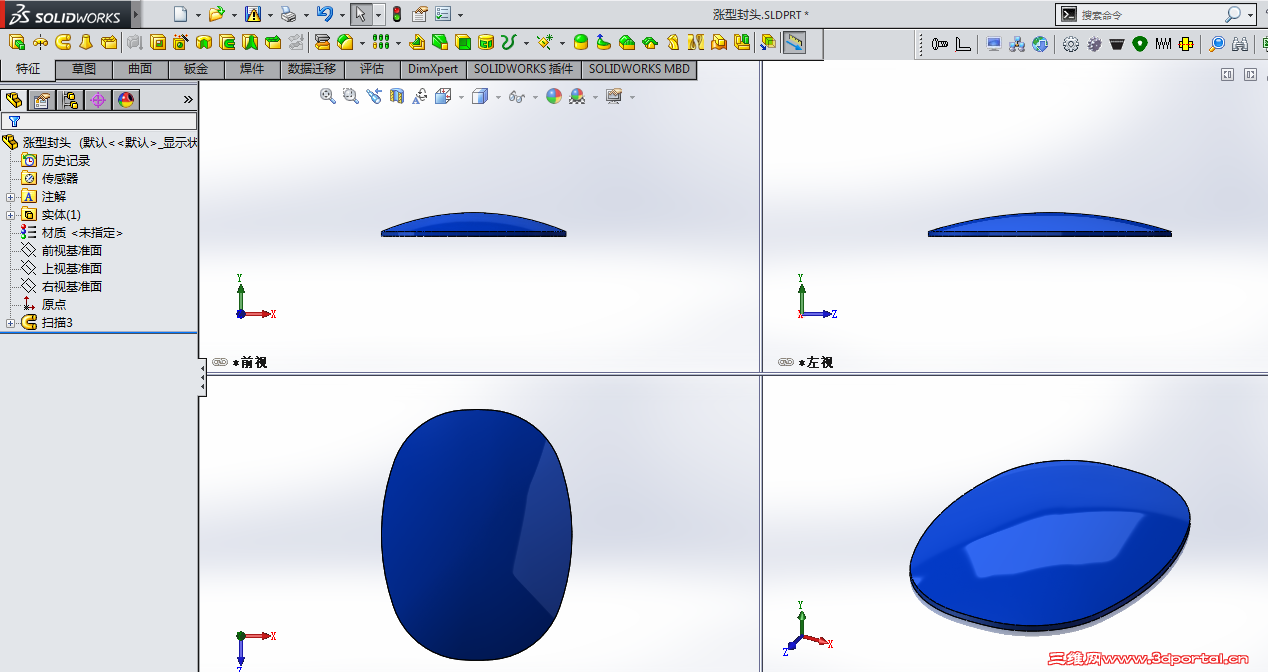Viewport: 1268px width, 672px height.
Task: Expand the 扫描3 feature in the tree
Action: pyautogui.click(x=9, y=322)
